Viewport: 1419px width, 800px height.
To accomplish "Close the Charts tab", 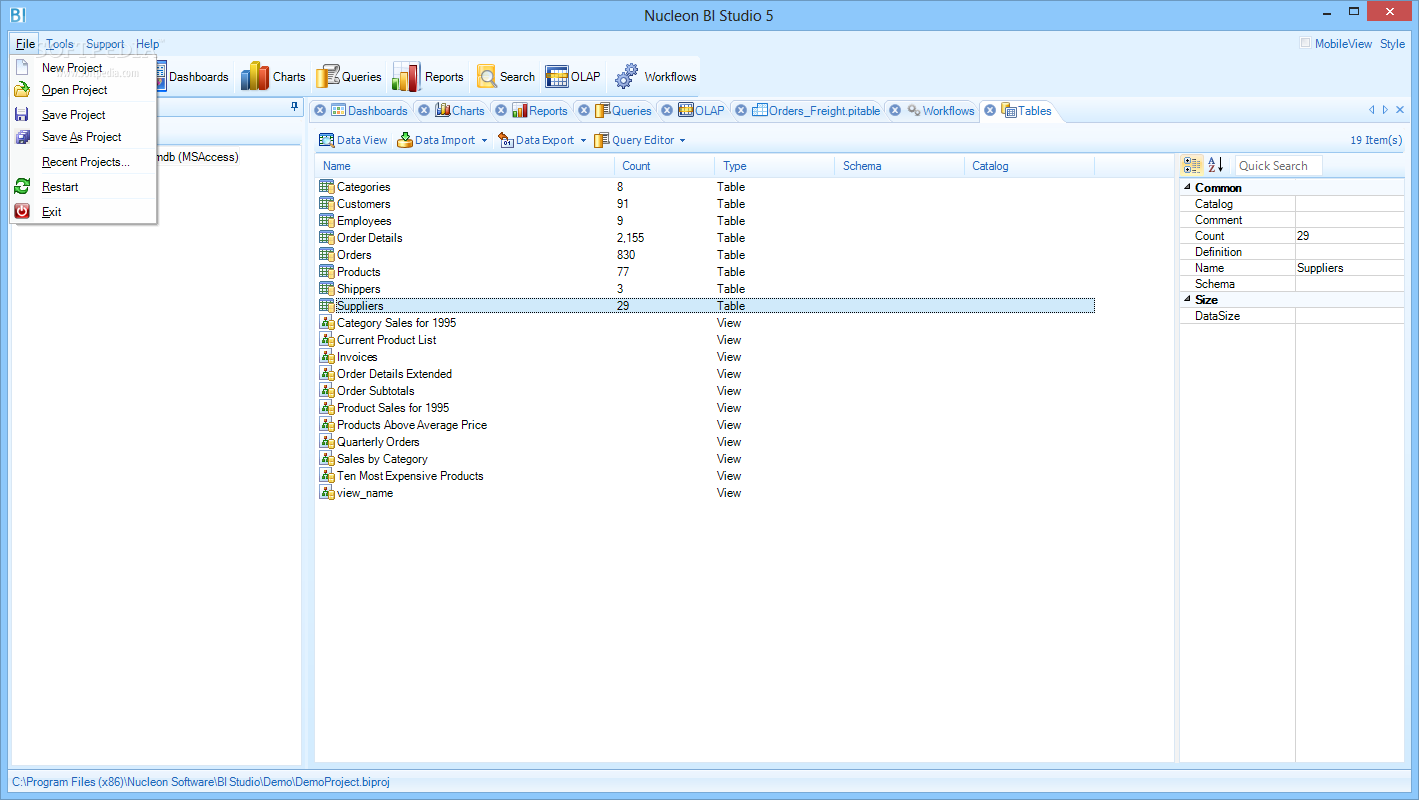I will pyautogui.click(x=424, y=111).
